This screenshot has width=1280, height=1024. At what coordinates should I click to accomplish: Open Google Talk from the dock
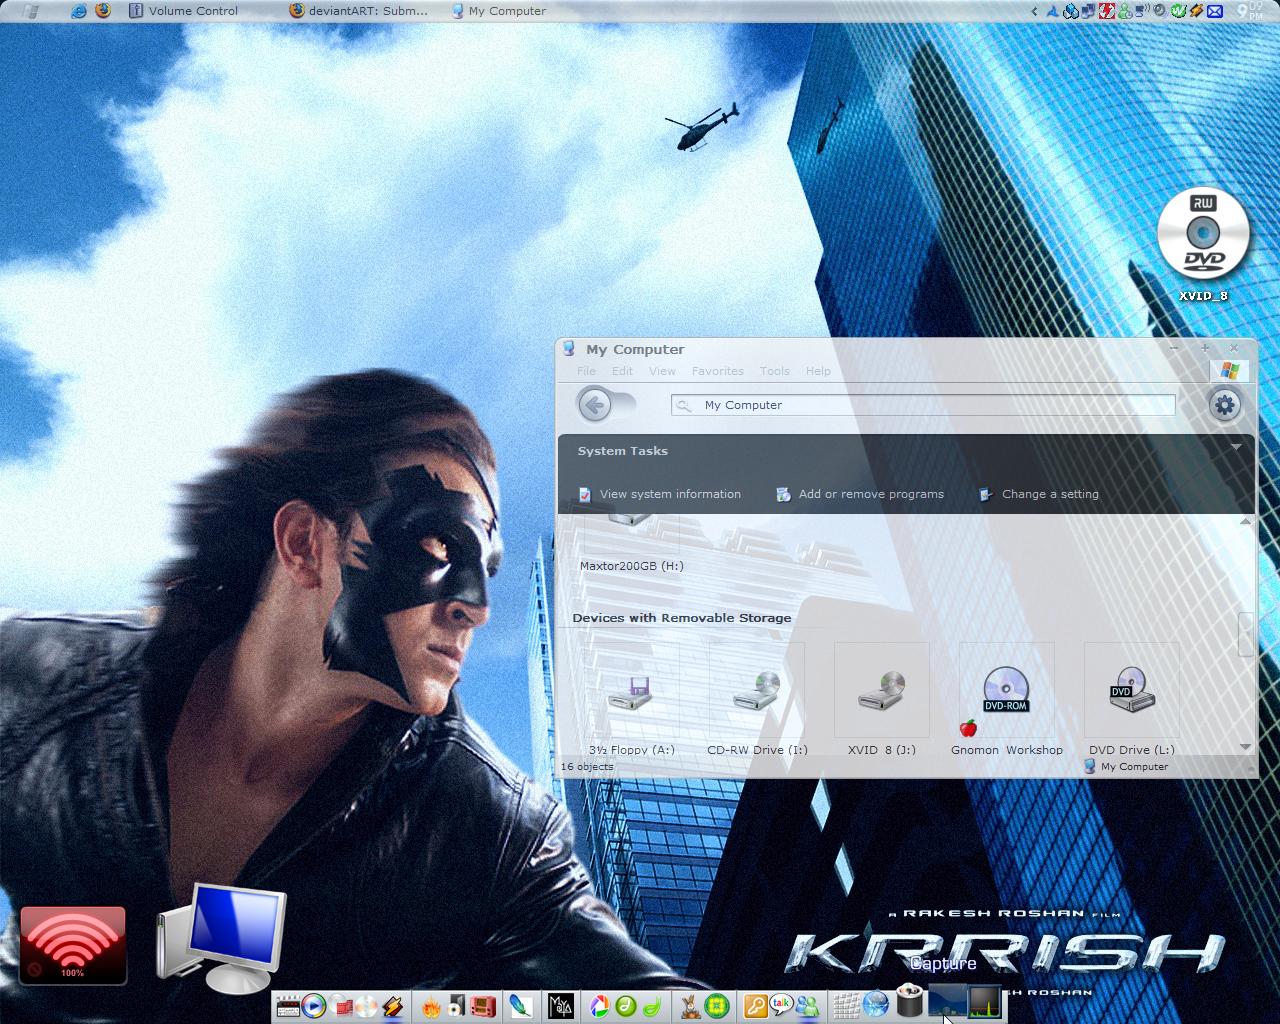point(781,1006)
